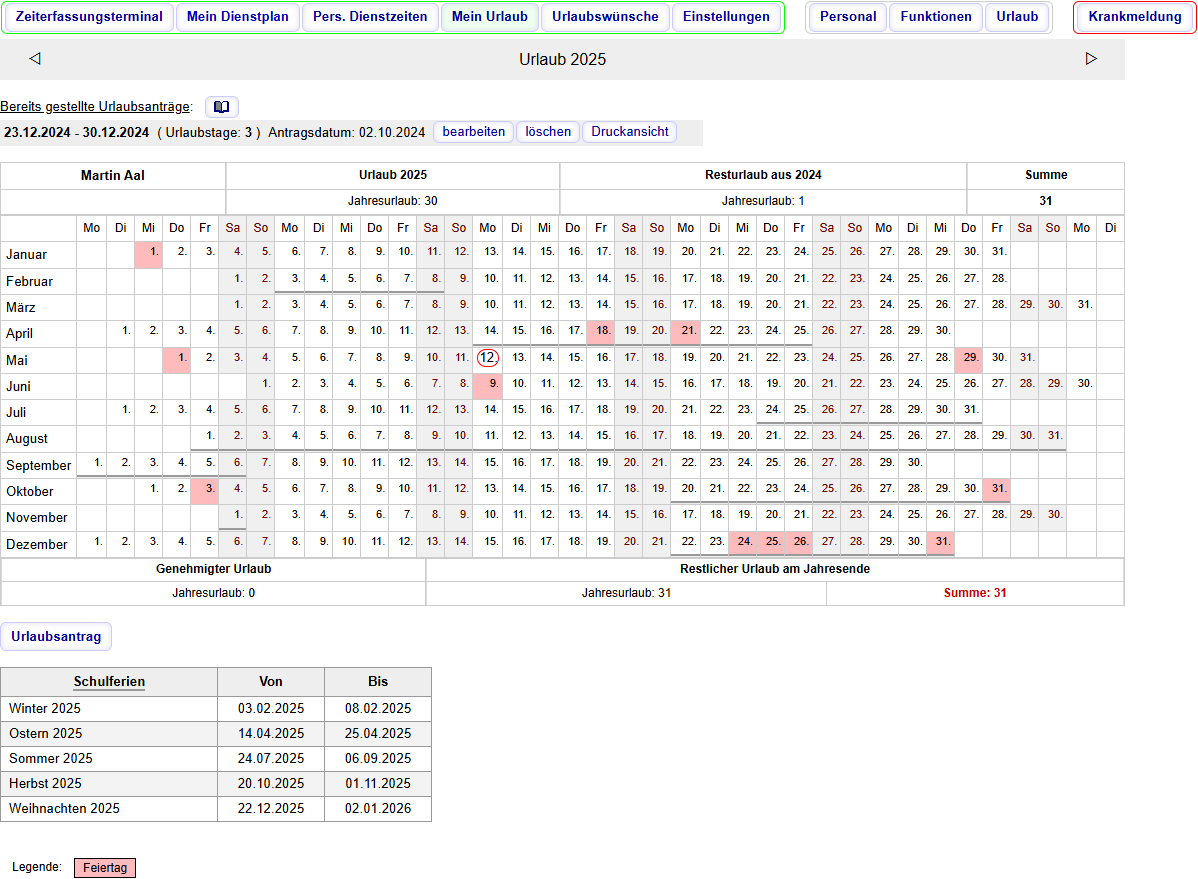Click bearbeiten for the vacation request

pos(474,132)
